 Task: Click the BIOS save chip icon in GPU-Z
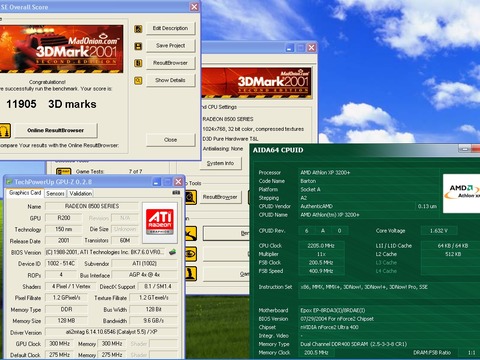pos(172,252)
